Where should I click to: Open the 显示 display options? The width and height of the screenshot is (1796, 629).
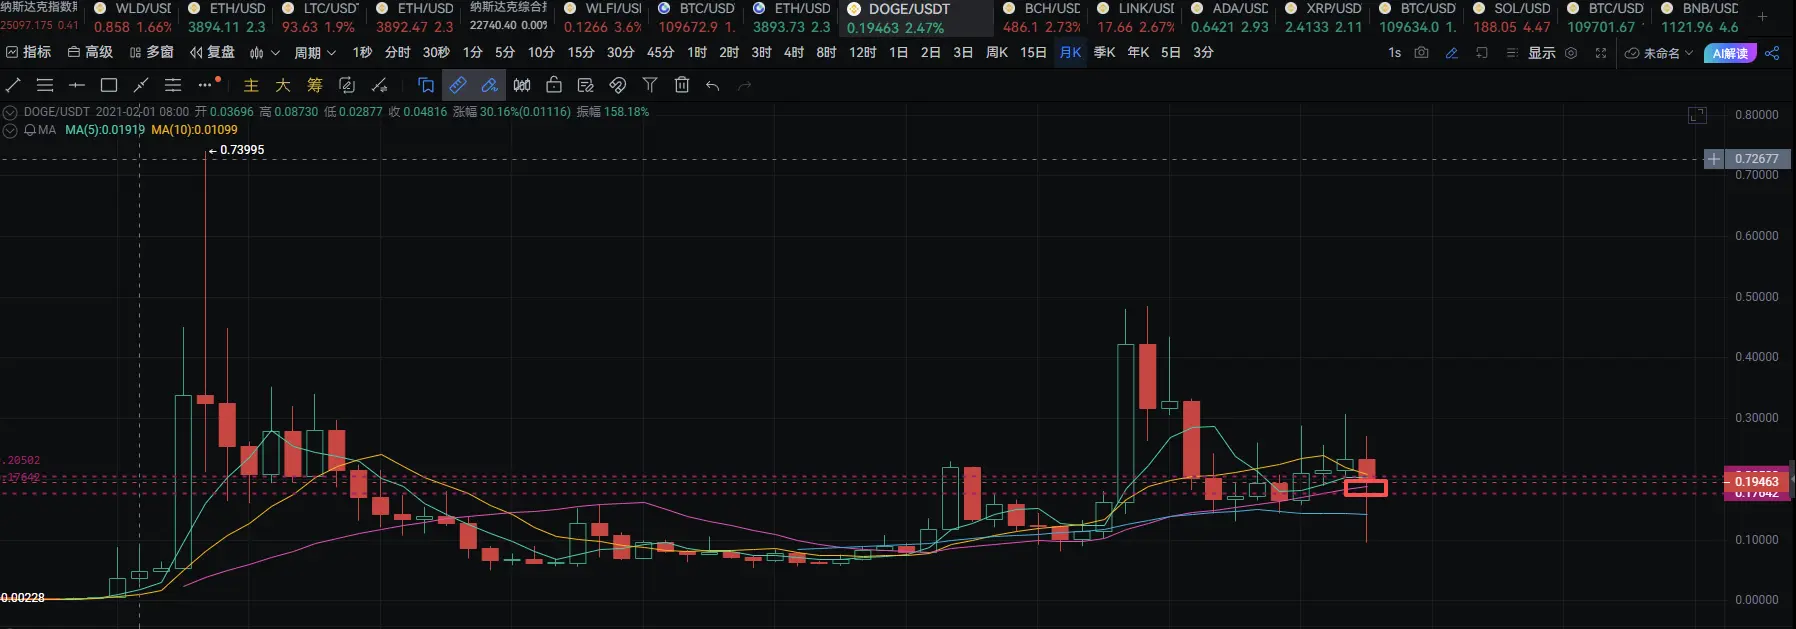[1541, 53]
